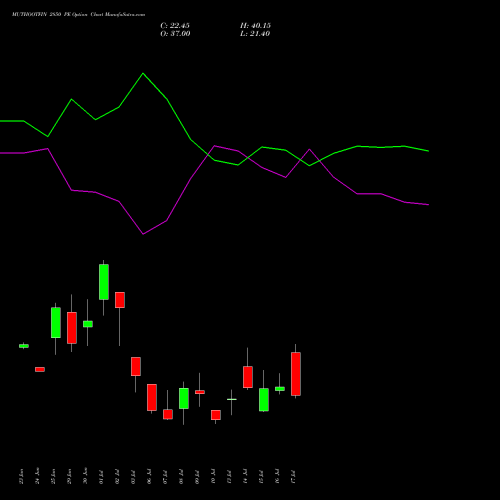Click the high value H: 40.15
Screen dimensions: 500x500
pos(255,26)
